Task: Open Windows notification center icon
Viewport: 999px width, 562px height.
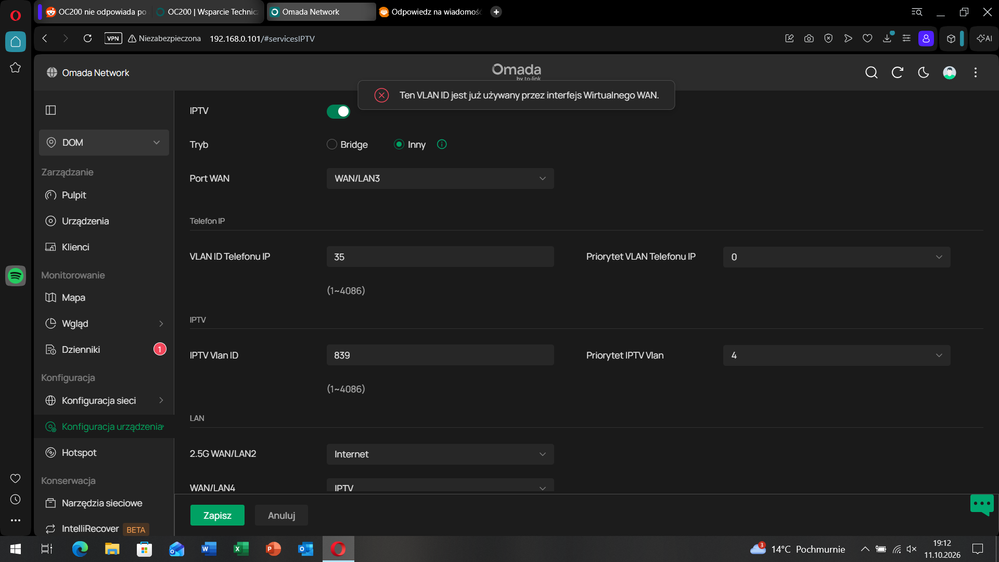Action: (x=977, y=549)
